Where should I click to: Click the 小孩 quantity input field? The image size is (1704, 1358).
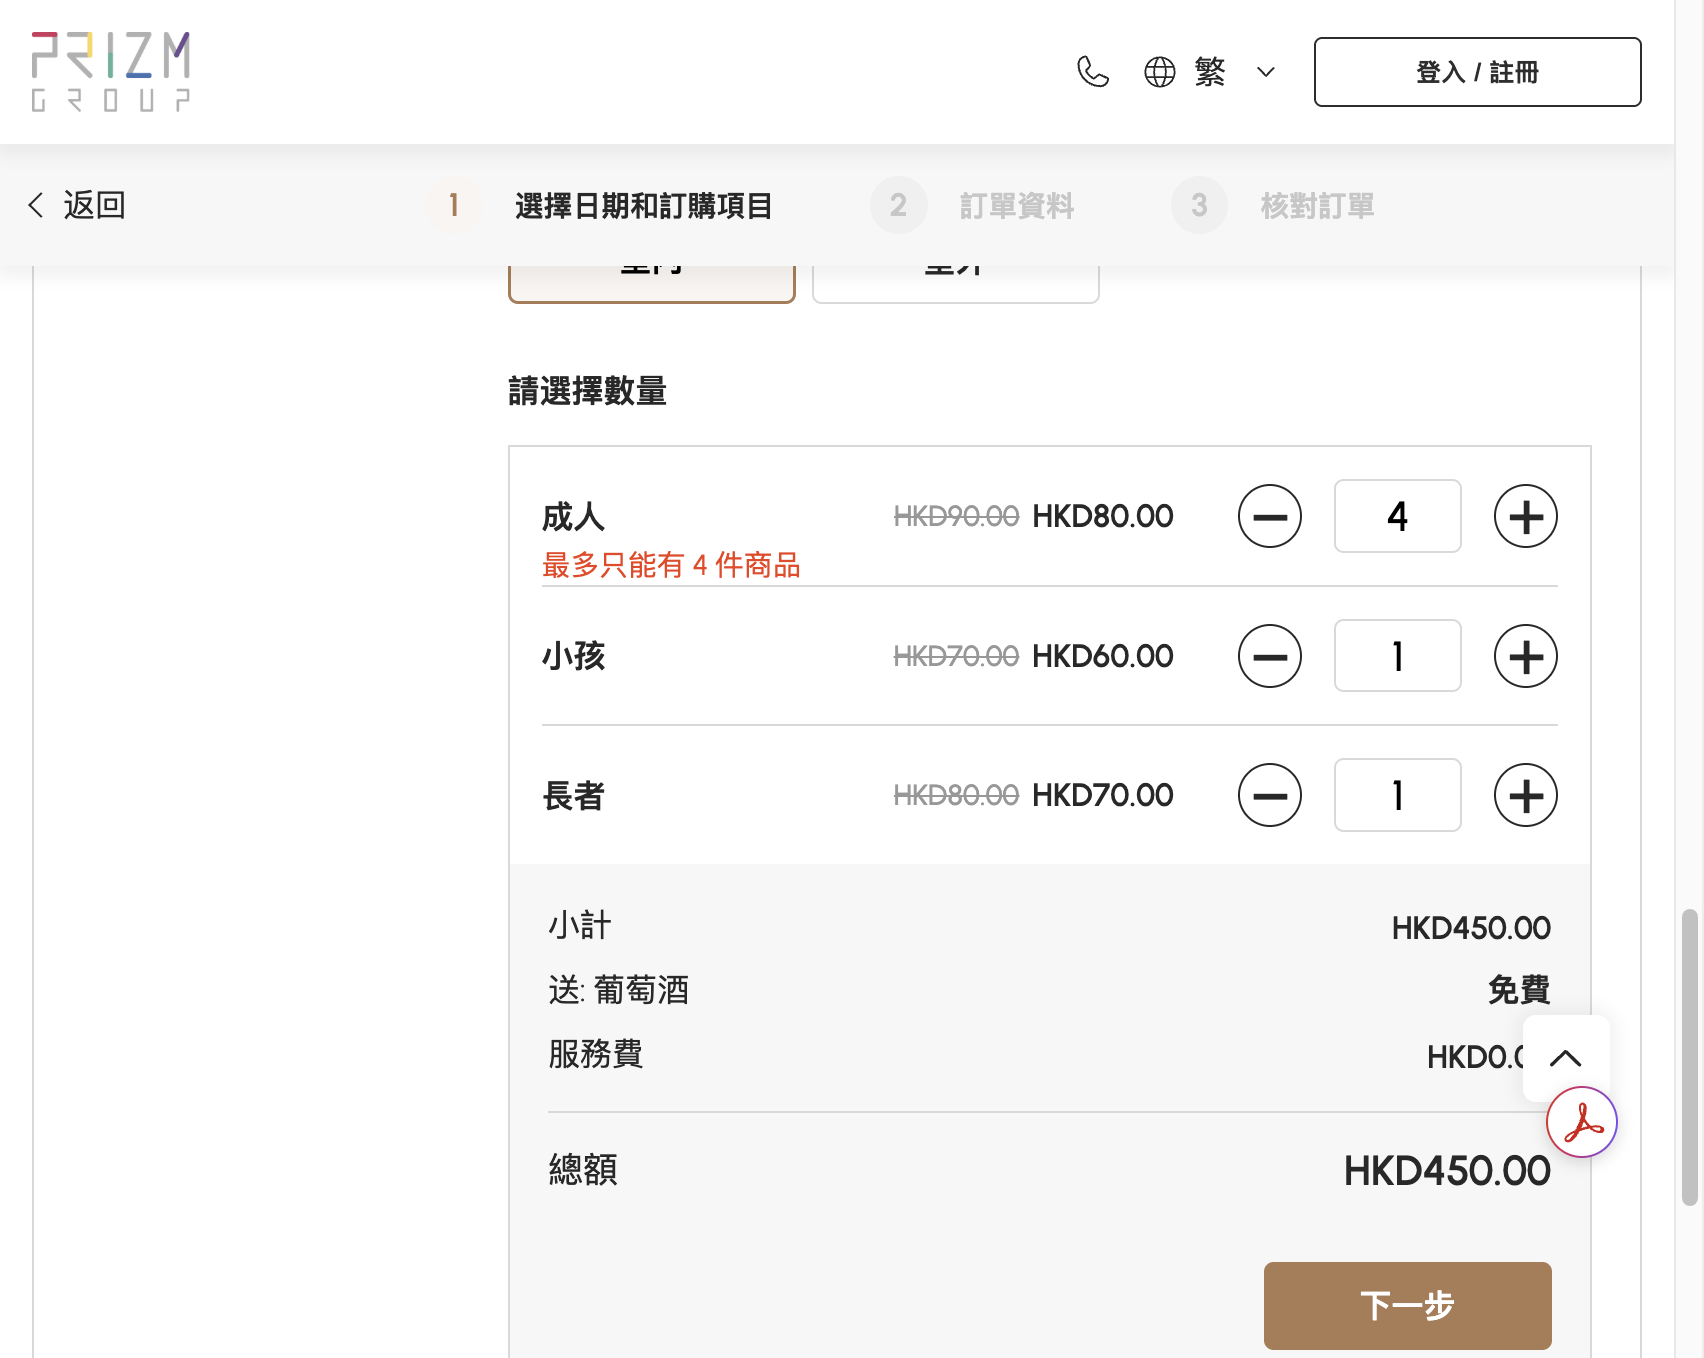pos(1397,655)
